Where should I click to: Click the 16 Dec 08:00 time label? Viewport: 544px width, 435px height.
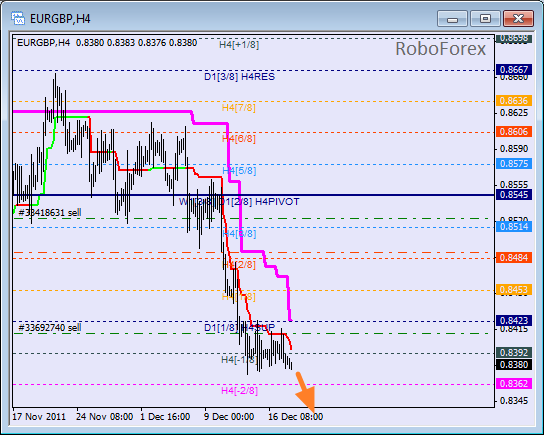click(296, 416)
